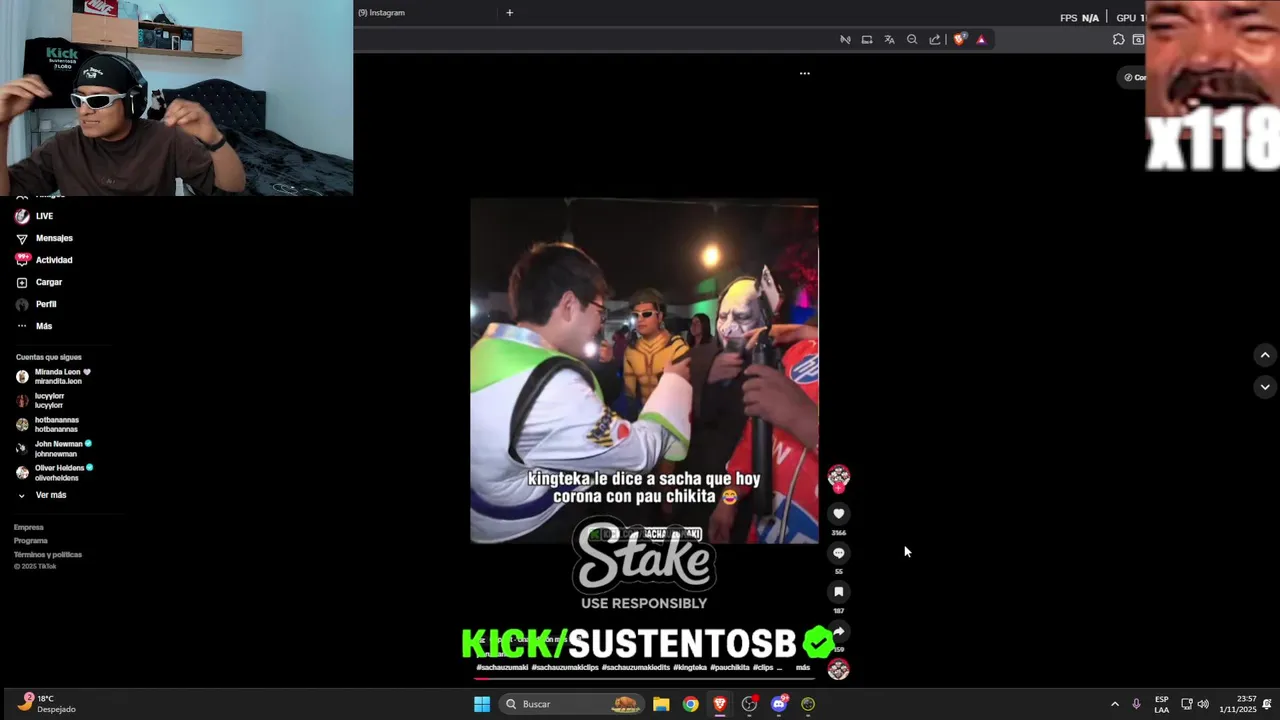
Task: Show hidden system tray icons
Action: pos(1115,704)
